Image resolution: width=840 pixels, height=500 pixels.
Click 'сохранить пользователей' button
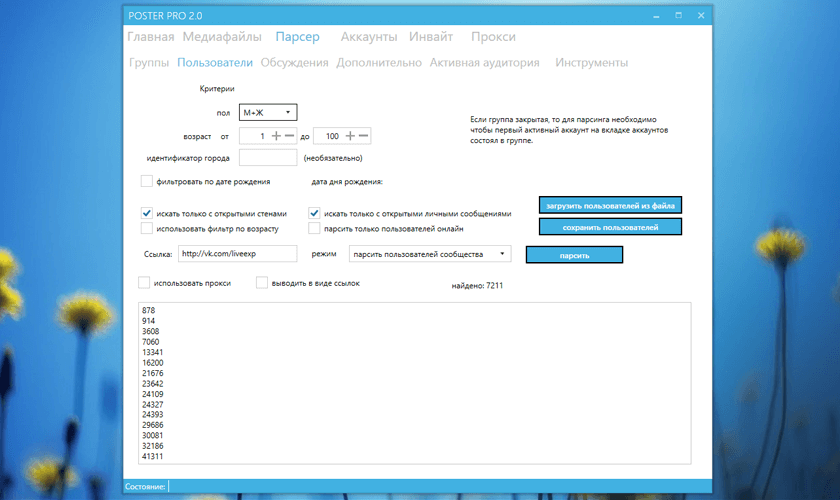(x=610, y=227)
